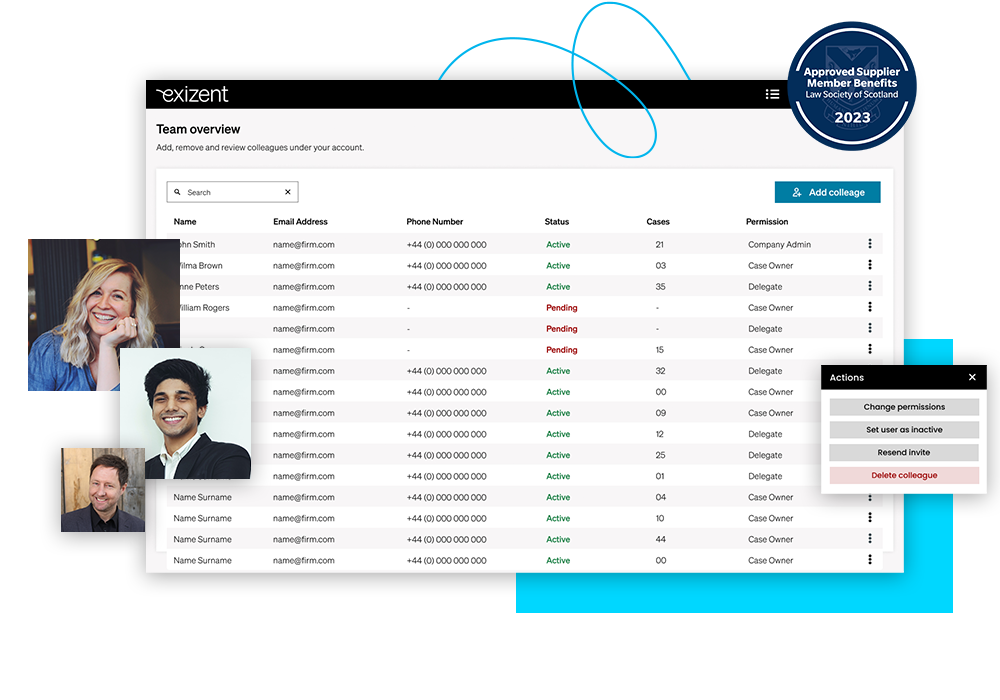Click the exizent logo

[x=192, y=93]
